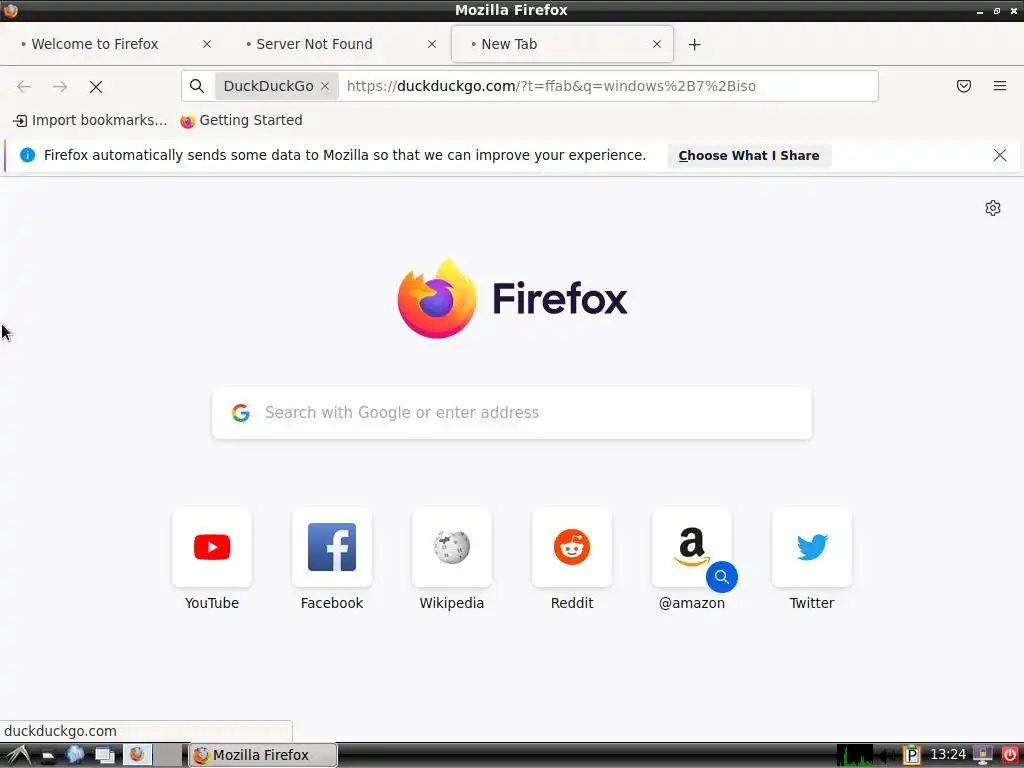The height and width of the screenshot is (768, 1024).
Task: Close the Welcome to Firefox tab
Action: 206,44
